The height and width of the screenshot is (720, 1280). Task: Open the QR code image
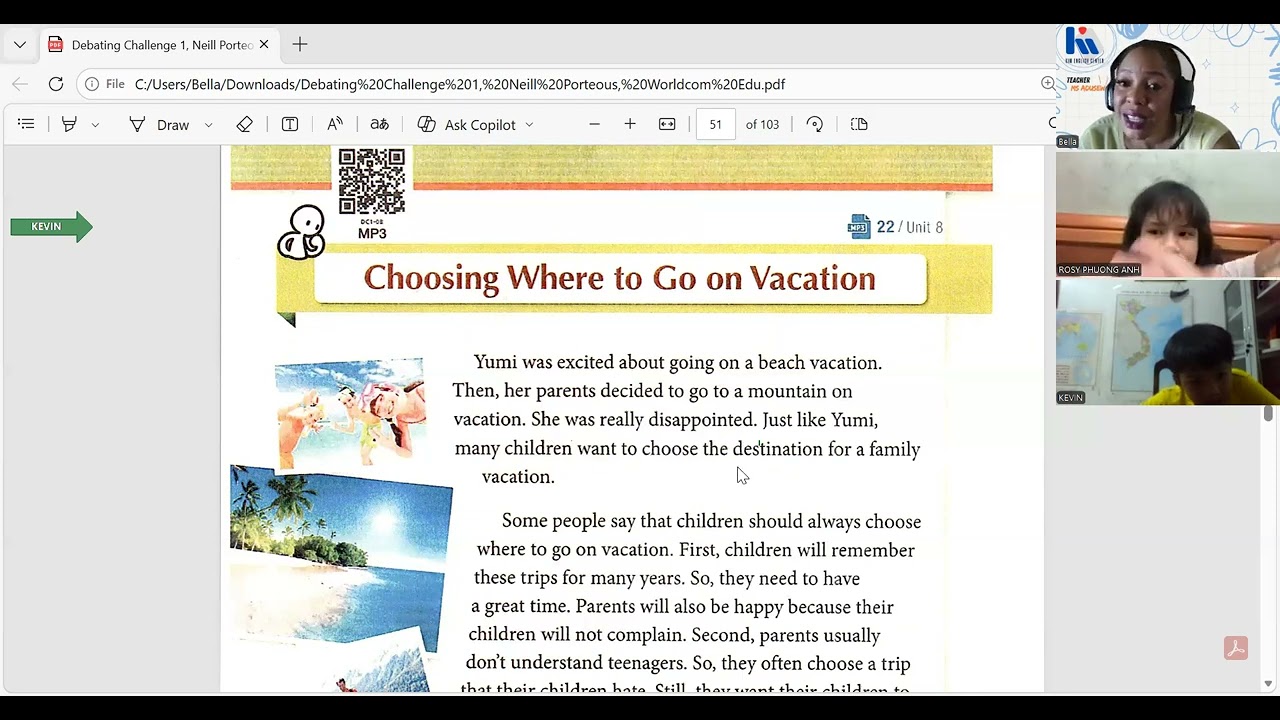pyautogui.click(x=372, y=181)
